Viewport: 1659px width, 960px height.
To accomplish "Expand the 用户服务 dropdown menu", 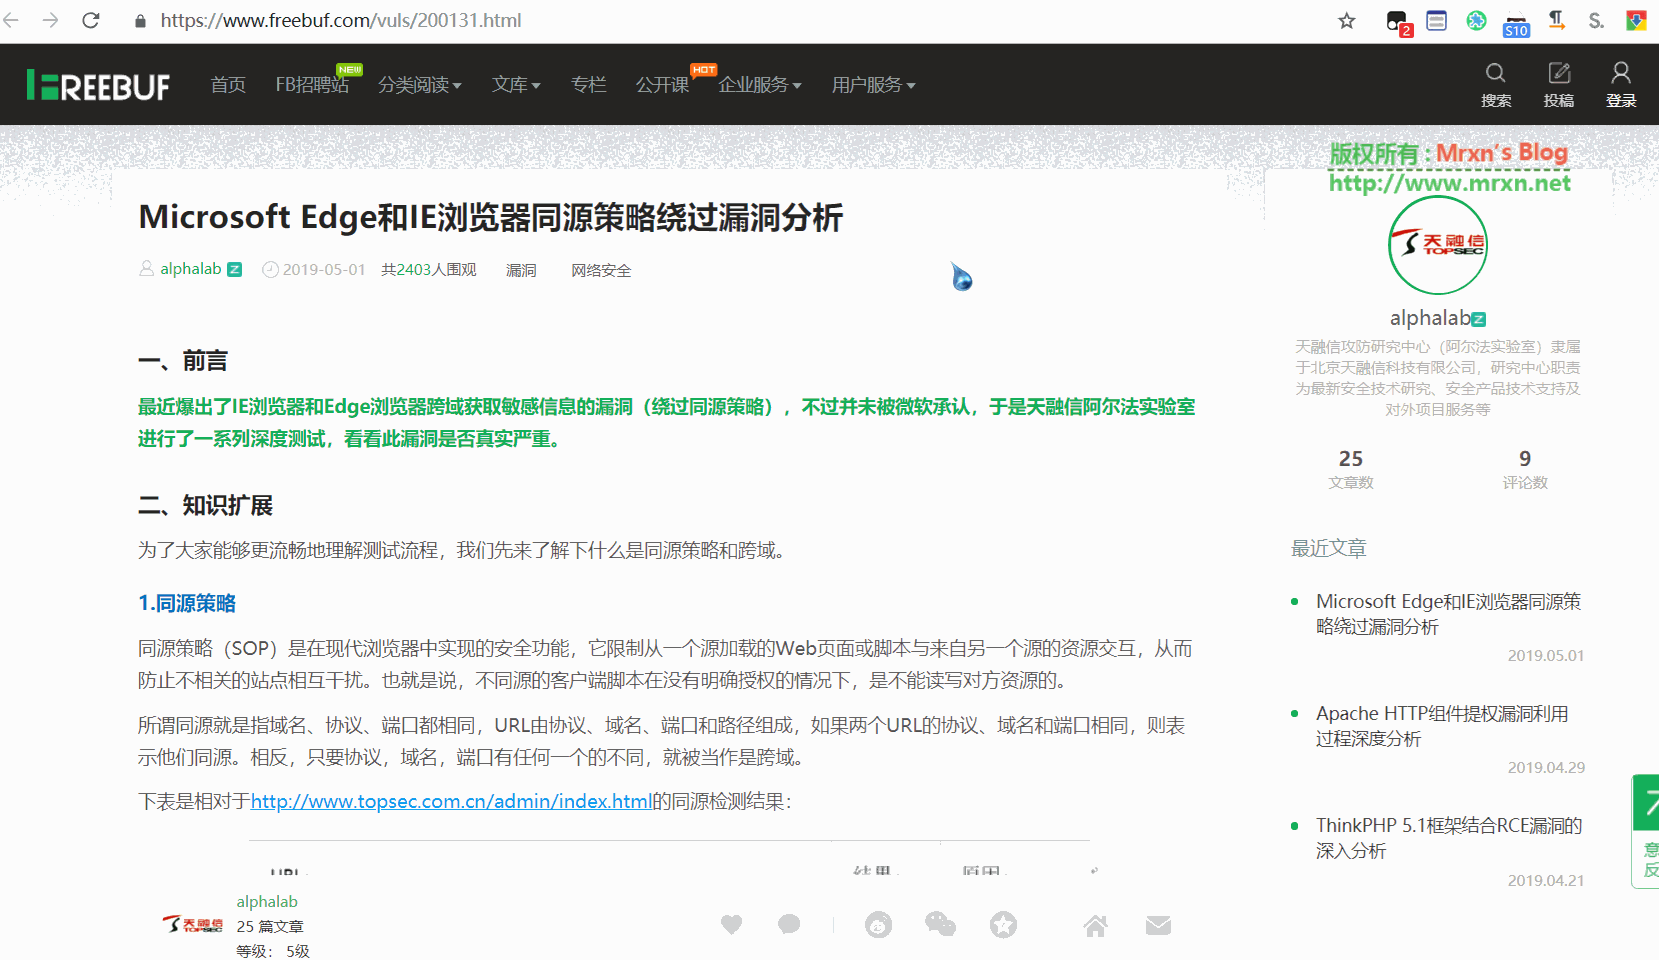I will click(873, 85).
